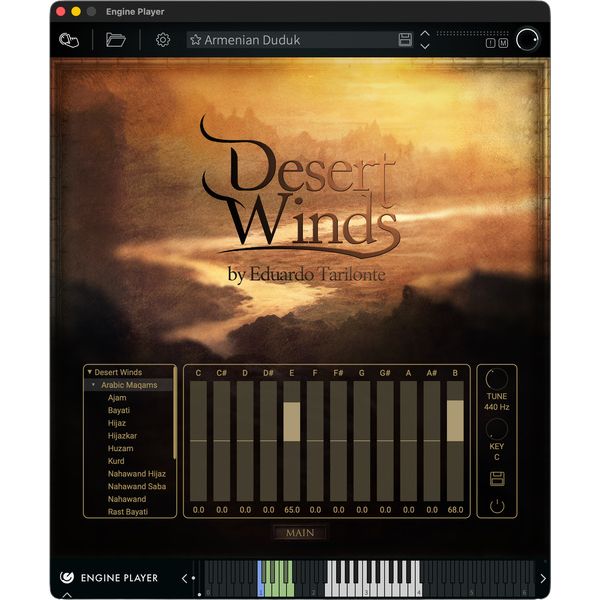This screenshot has height=600, width=600.
Task: Toggle the microtuning power button
Action: click(497, 506)
